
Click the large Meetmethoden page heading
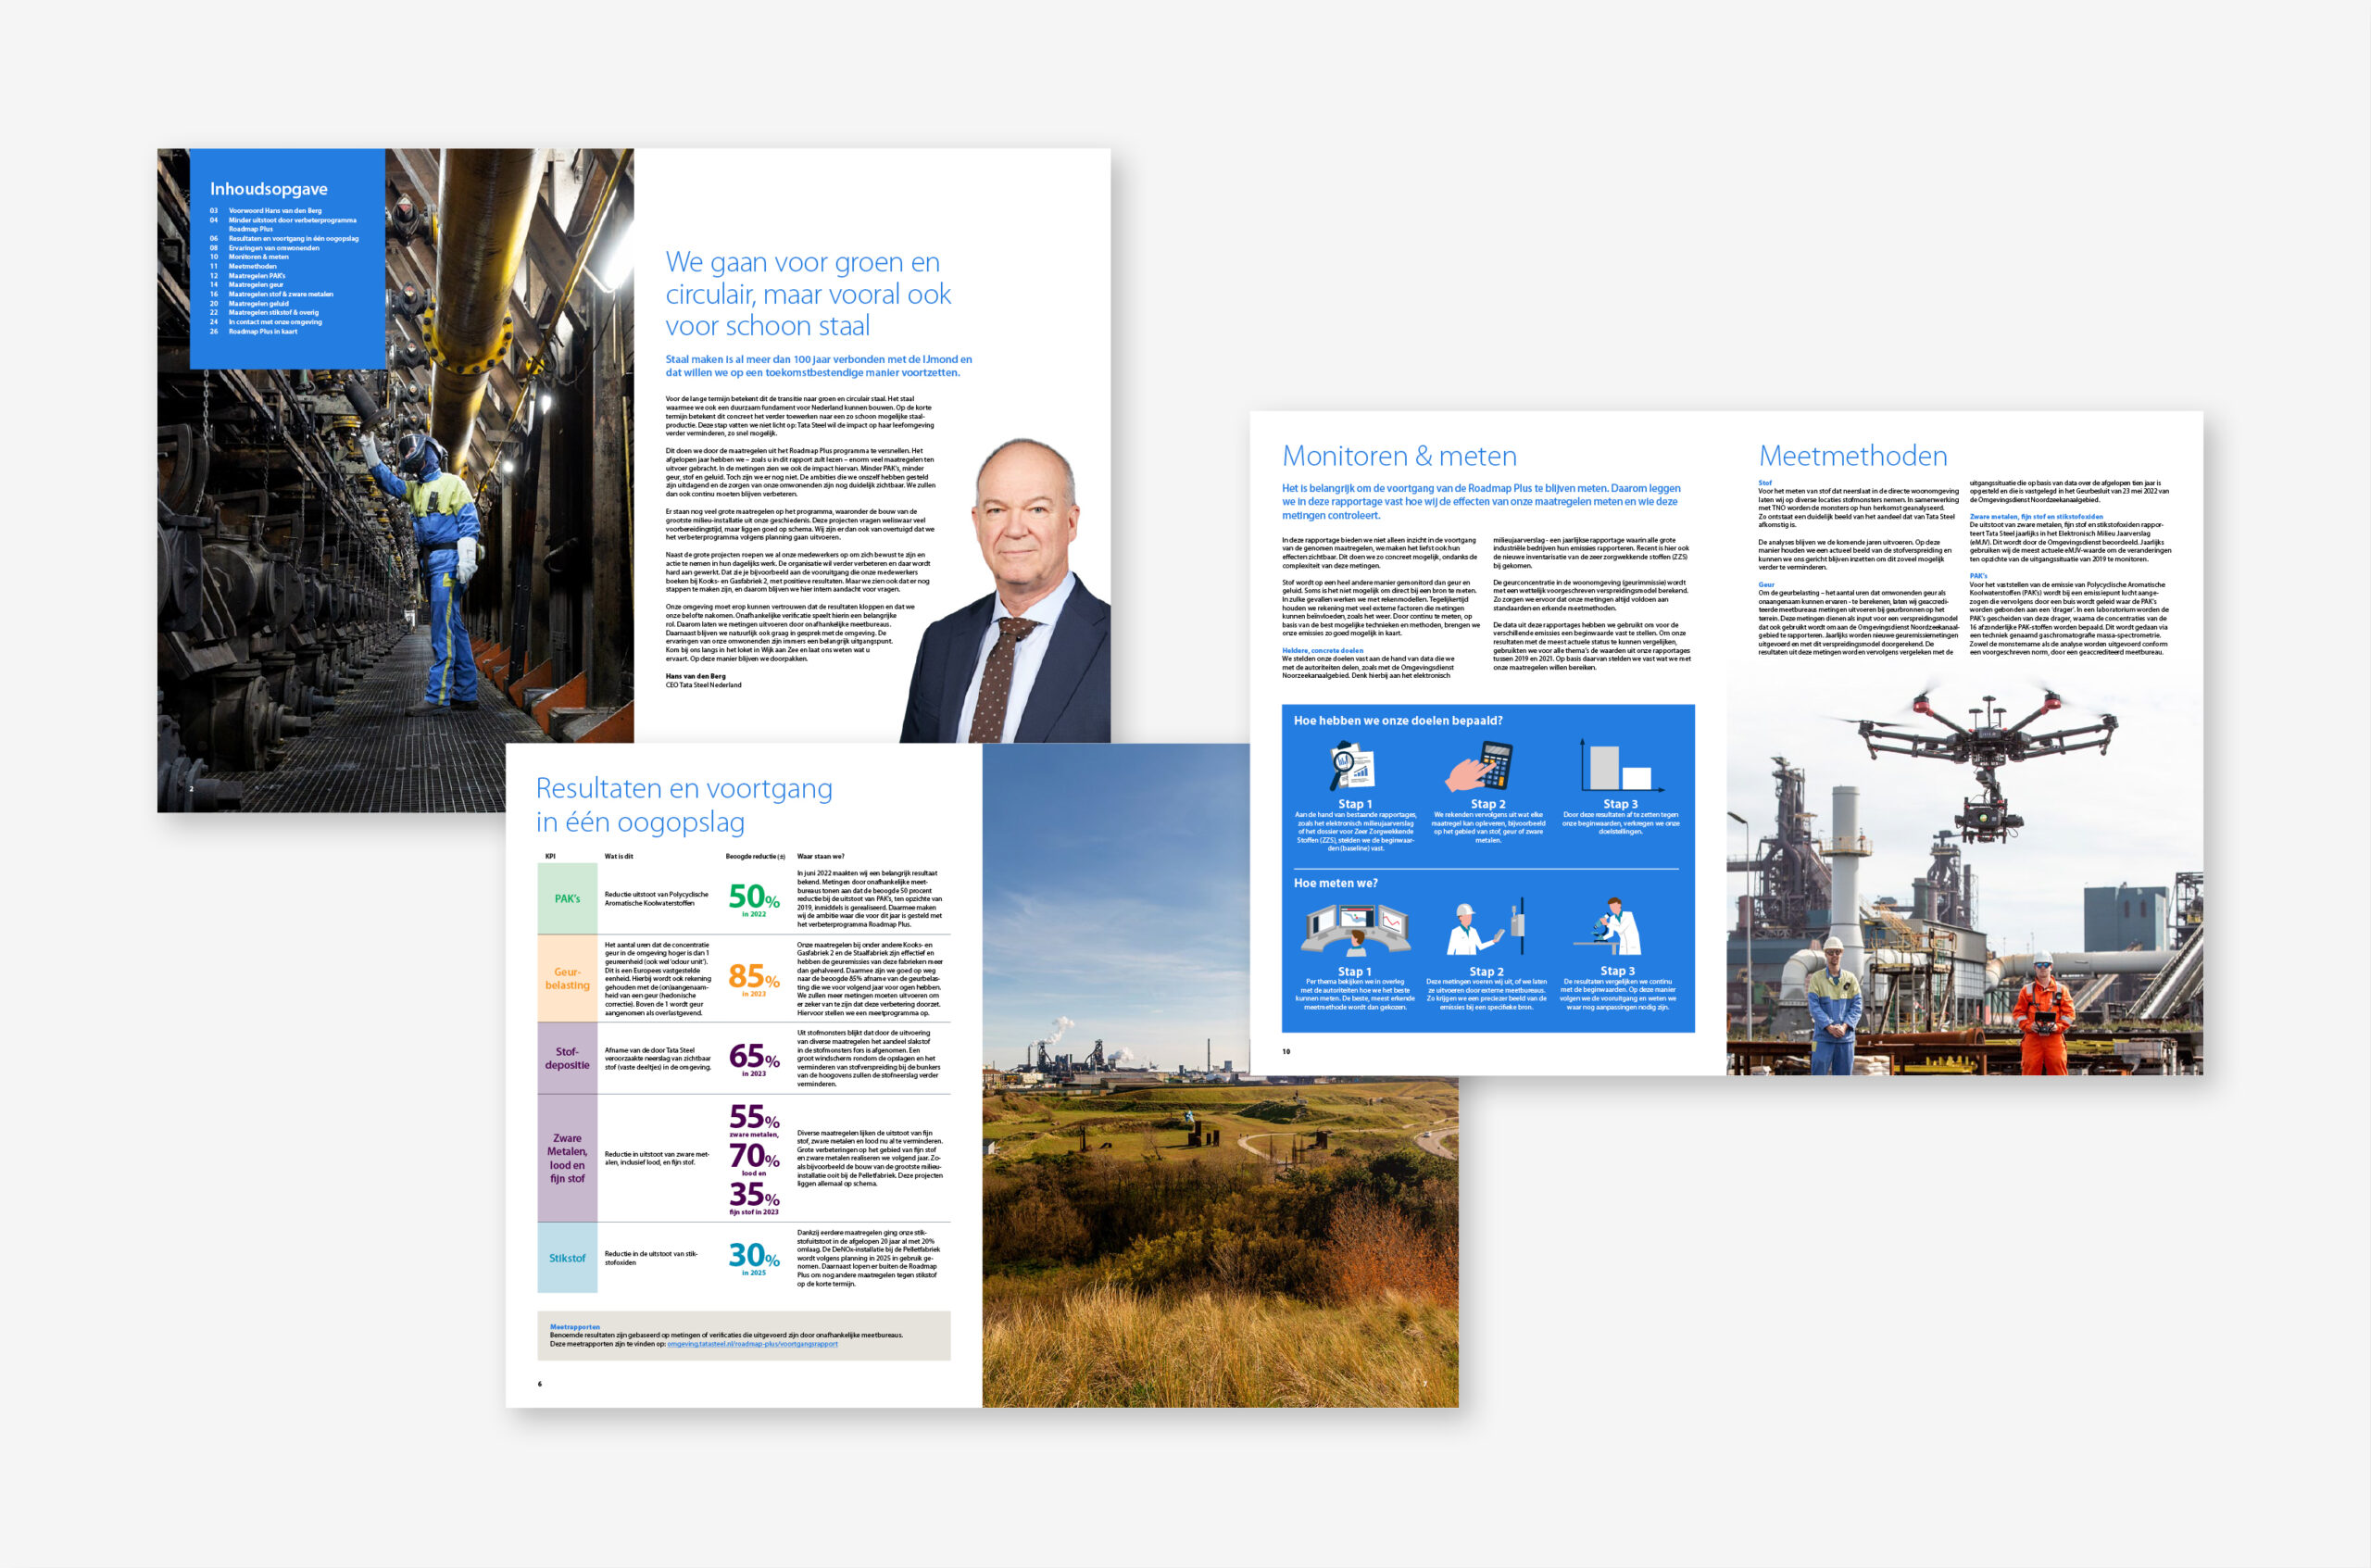(1853, 456)
